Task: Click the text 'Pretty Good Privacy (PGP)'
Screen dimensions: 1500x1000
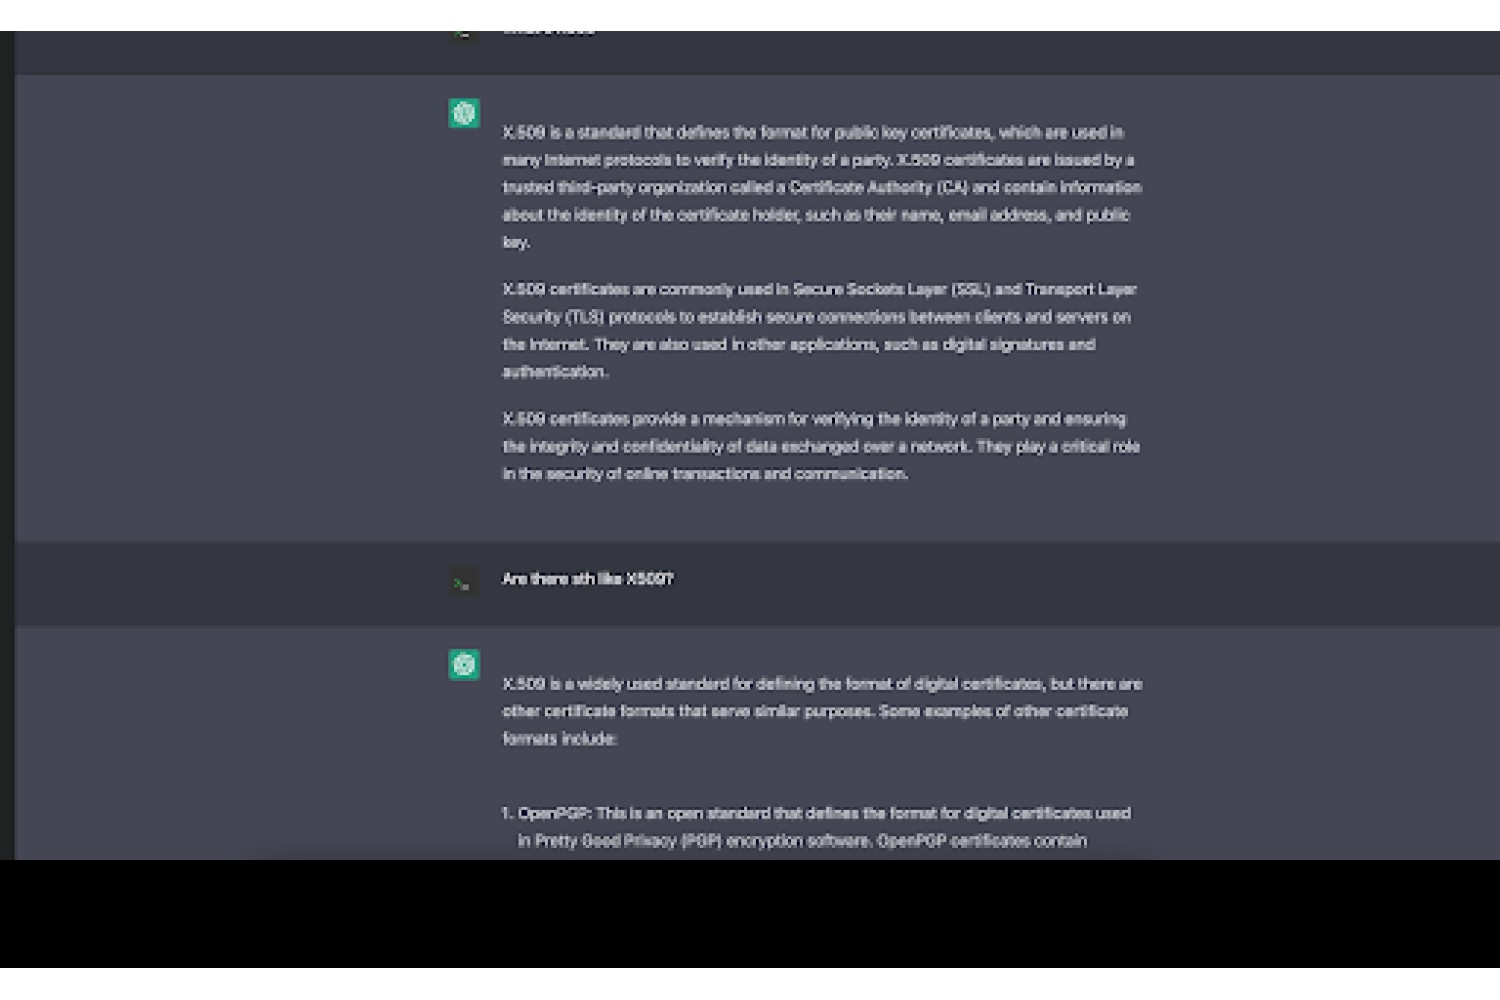Action: (x=628, y=841)
